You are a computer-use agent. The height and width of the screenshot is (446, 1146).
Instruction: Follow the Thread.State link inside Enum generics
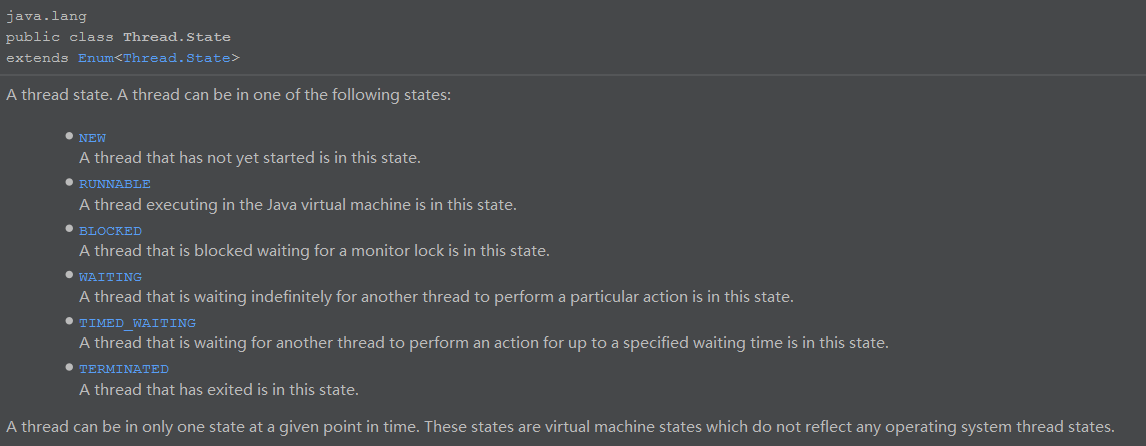coord(177,58)
